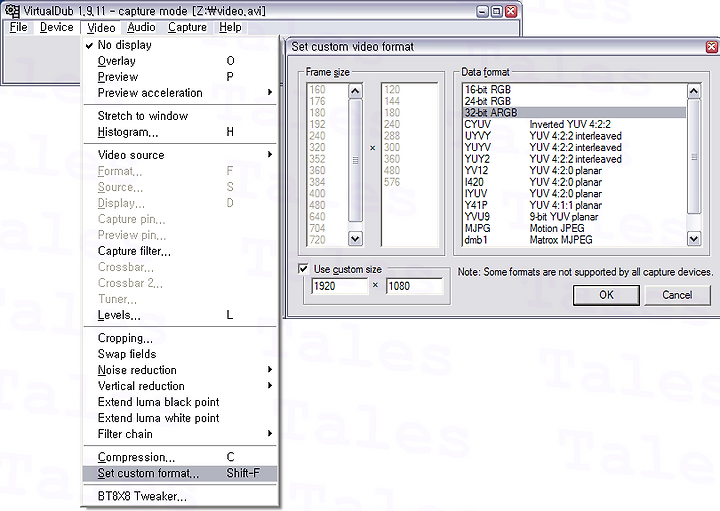This screenshot has width=720, height=511.
Task: Open the Capture menu
Action: click(x=187, y=28)
